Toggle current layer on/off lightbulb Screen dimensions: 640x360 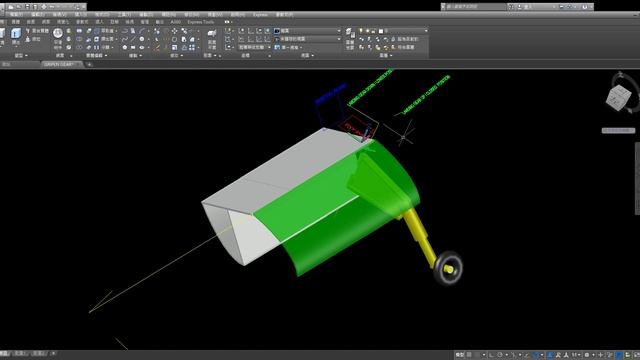tap(361, 31)
